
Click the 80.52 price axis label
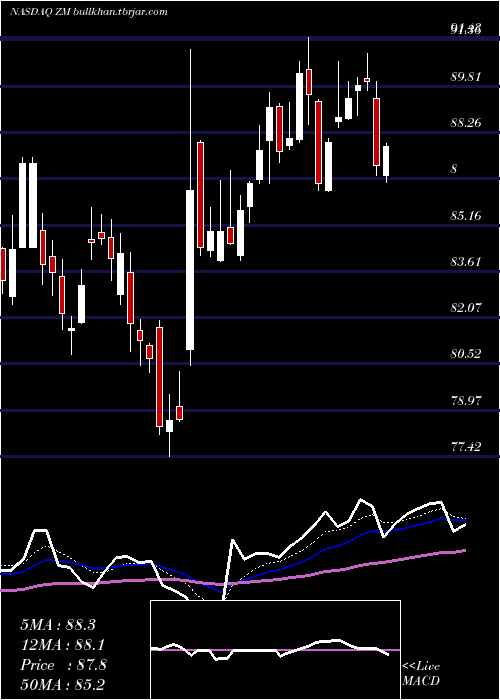466,354
